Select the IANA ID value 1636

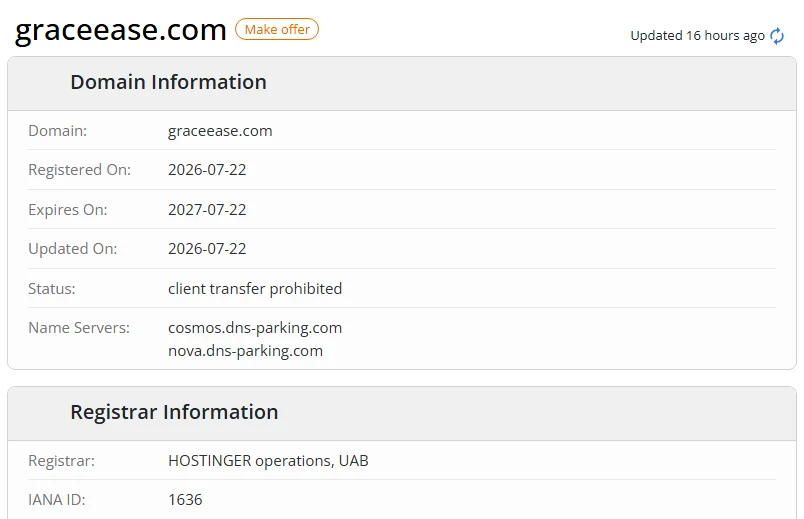click(x=185, y=500)
